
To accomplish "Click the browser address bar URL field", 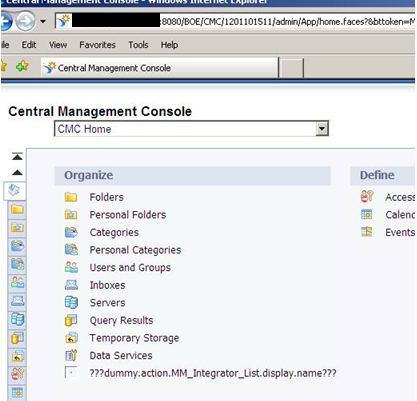I will [x=235, y=22].
